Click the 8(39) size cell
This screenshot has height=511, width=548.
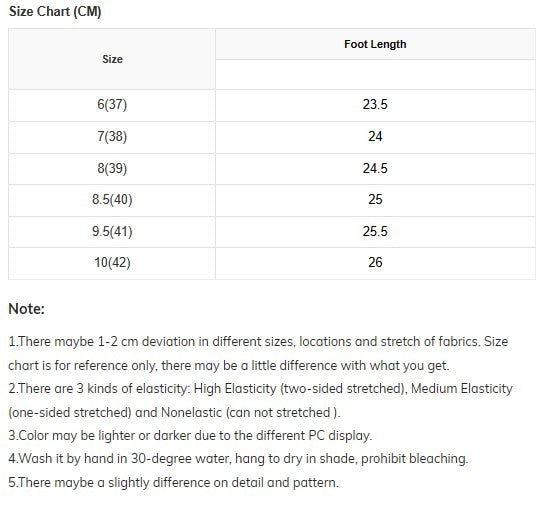click(112, 168)
